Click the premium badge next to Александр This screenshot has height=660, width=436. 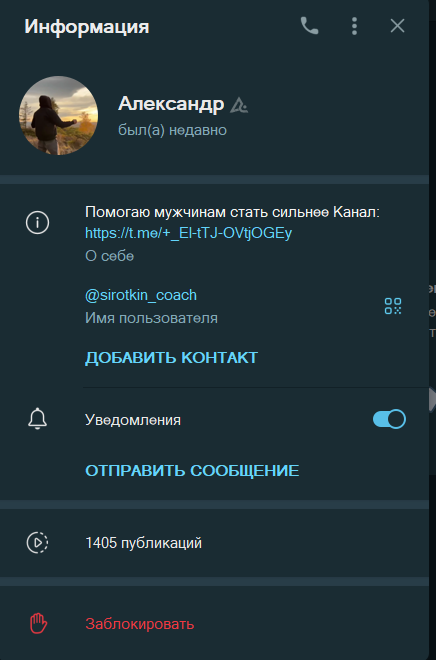(239, 105)
